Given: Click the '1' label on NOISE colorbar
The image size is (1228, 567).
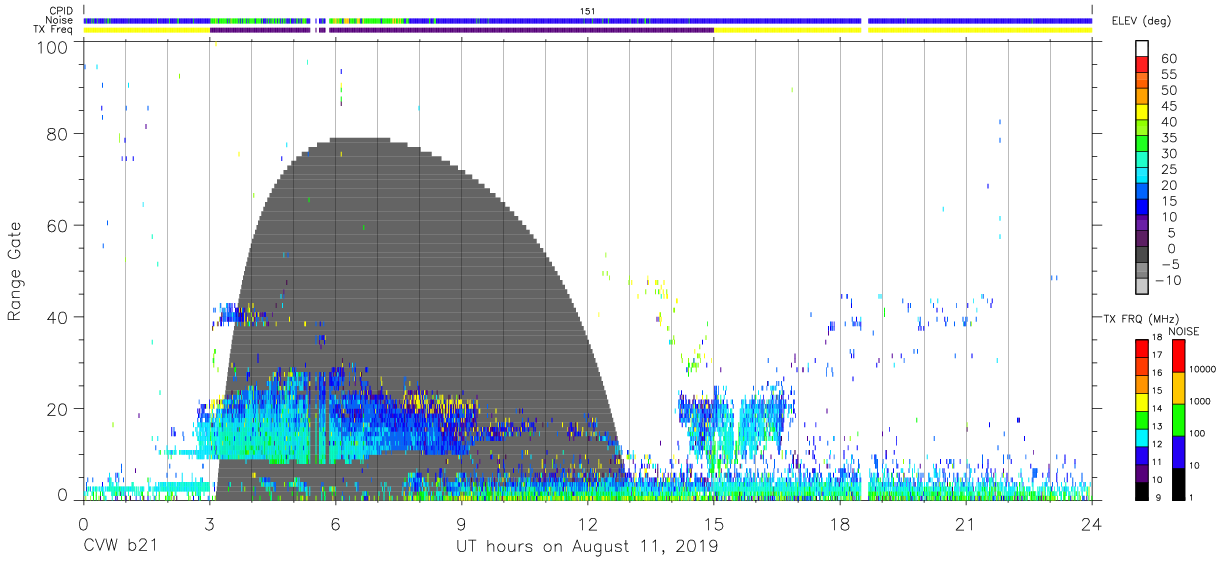Looking at the screenshot, I should point(1191,497).
